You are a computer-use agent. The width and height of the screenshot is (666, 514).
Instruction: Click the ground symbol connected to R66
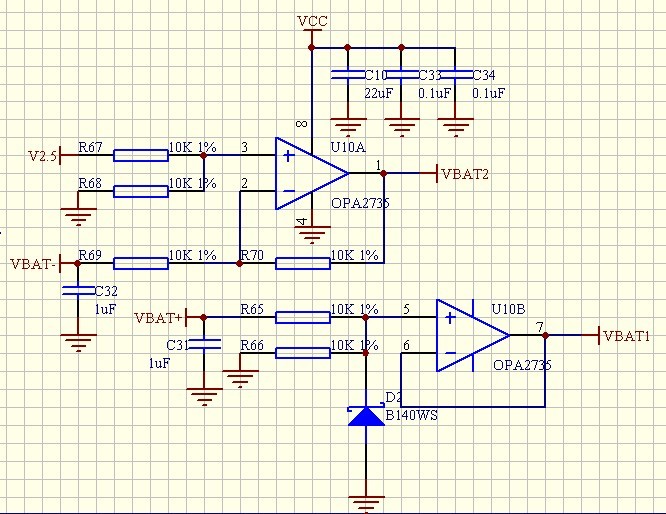pos(240,379)
